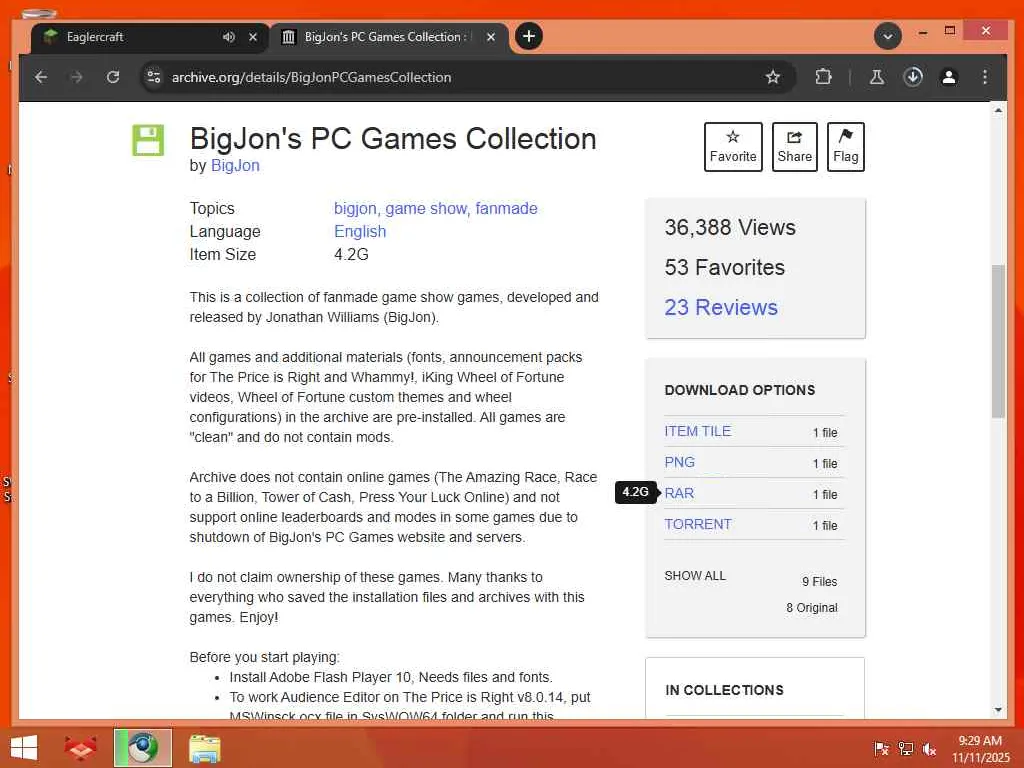This screenshot has height=768, width=1024.
Task: Close the Eaglercraft tab
Action: pos(253,37)
